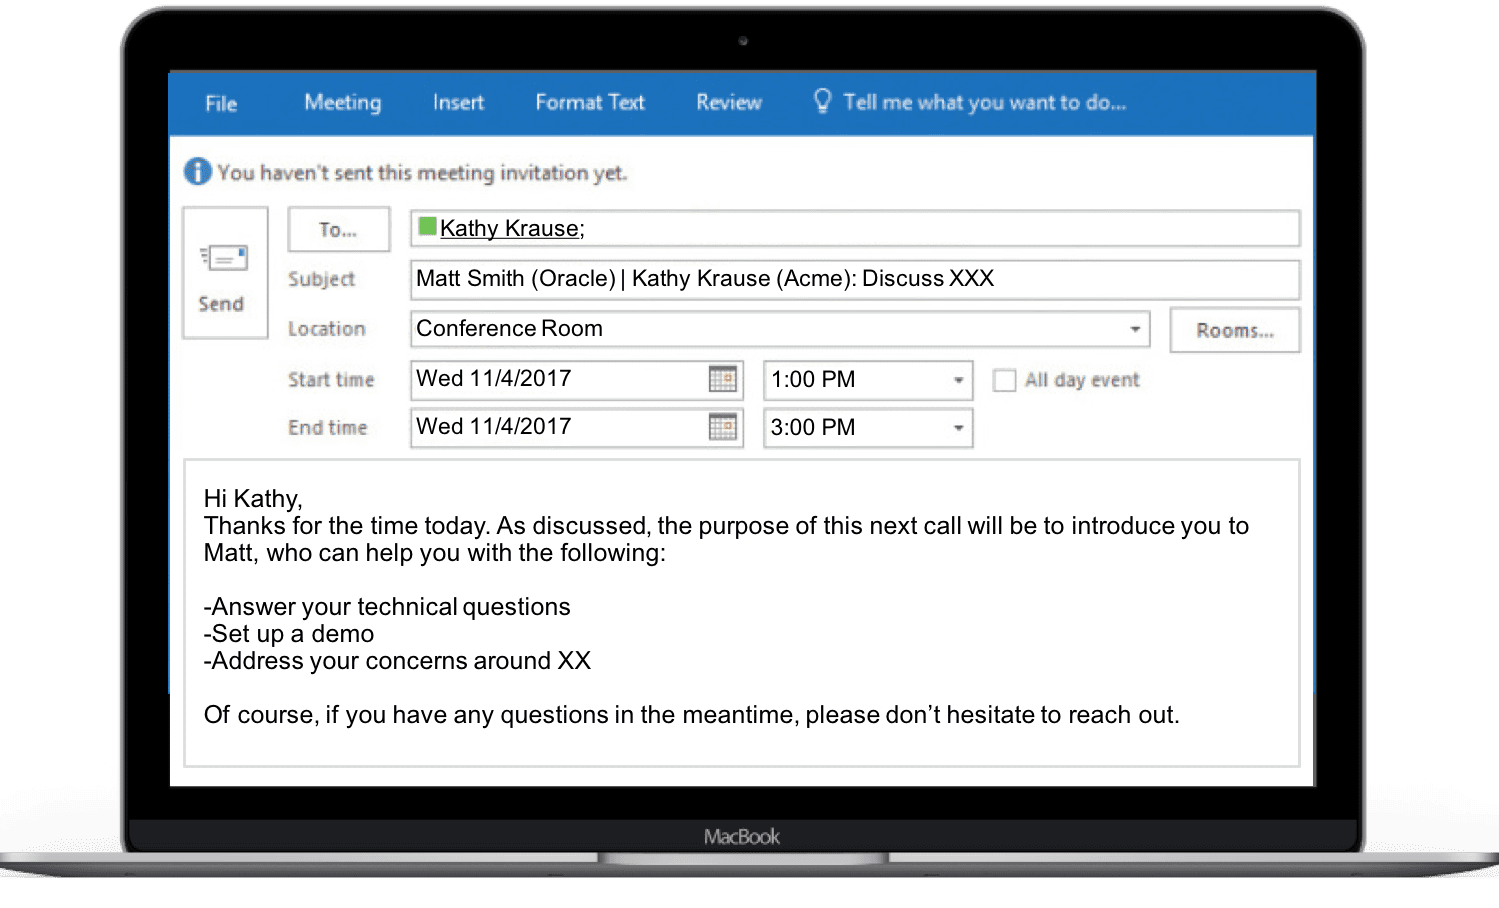Image resolution: width=1499 pixels, height=908 pixels.
Task: Click the Kathy Krause recipient name
Action: tap(511, 228)
